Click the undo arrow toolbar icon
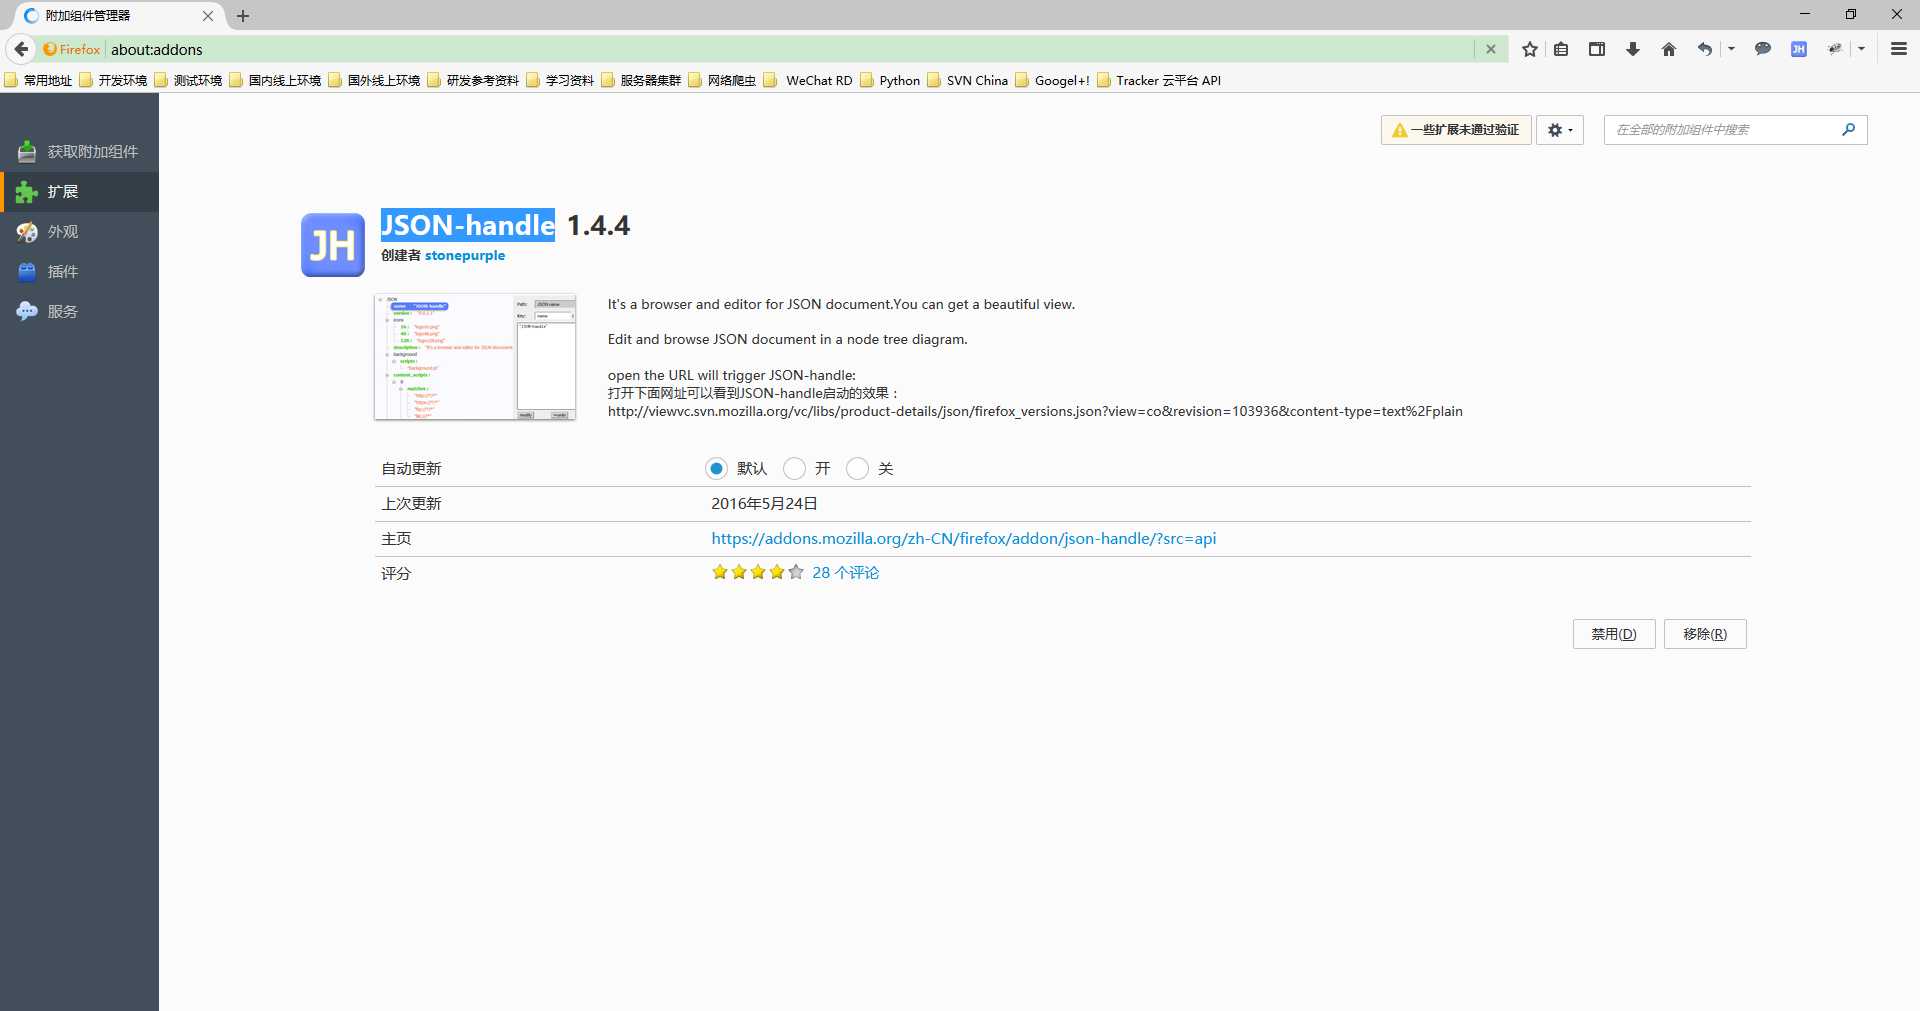Viewport: 1920px width, 1011px height. click(1705, 49)
